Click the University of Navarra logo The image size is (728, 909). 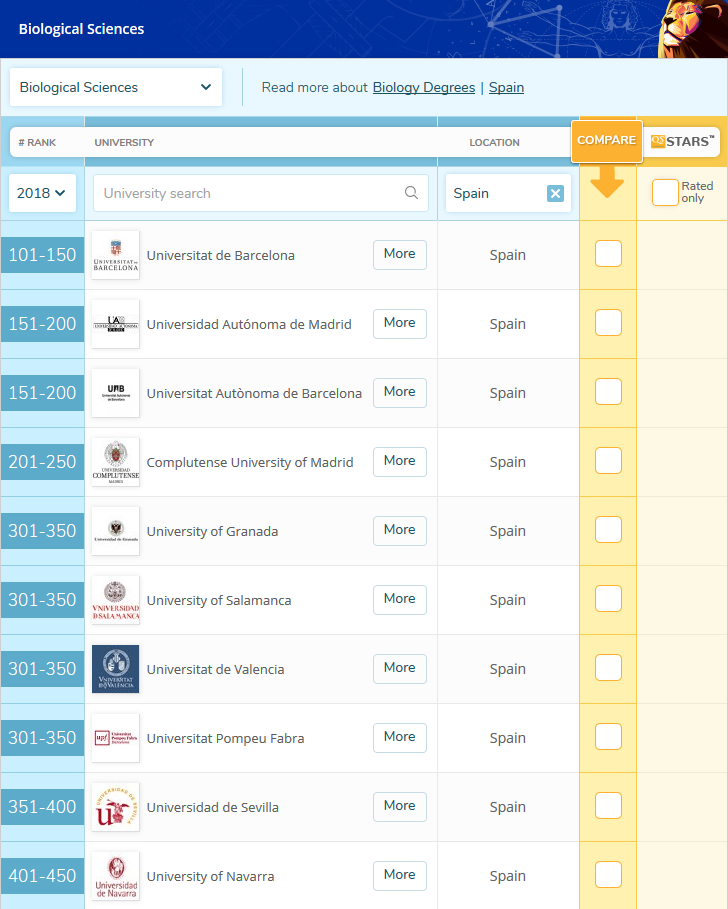[115, 876]
